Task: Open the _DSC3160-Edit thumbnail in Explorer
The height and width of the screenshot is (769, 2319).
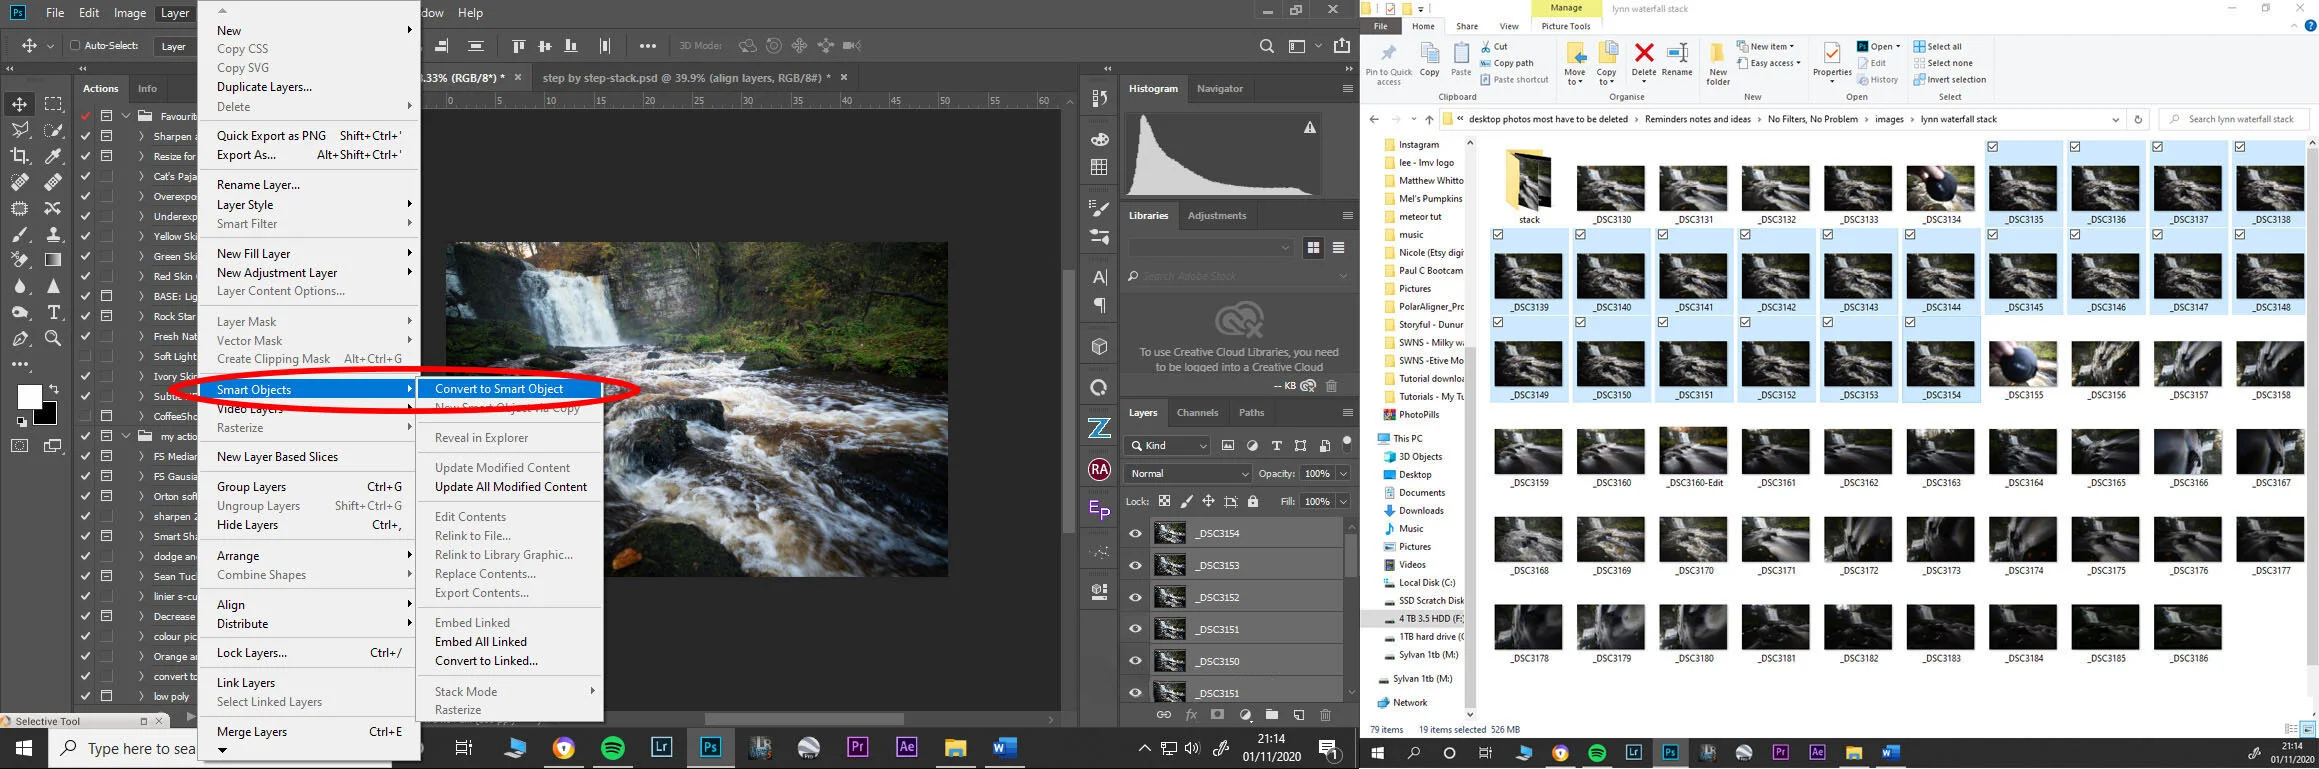Action: (x=1693, y=460)
